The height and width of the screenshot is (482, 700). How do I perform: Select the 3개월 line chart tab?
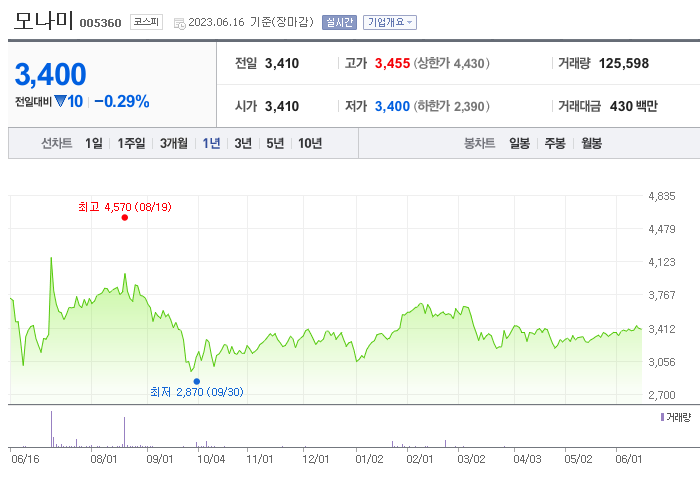pyautogui.click(x=174, y=143)
